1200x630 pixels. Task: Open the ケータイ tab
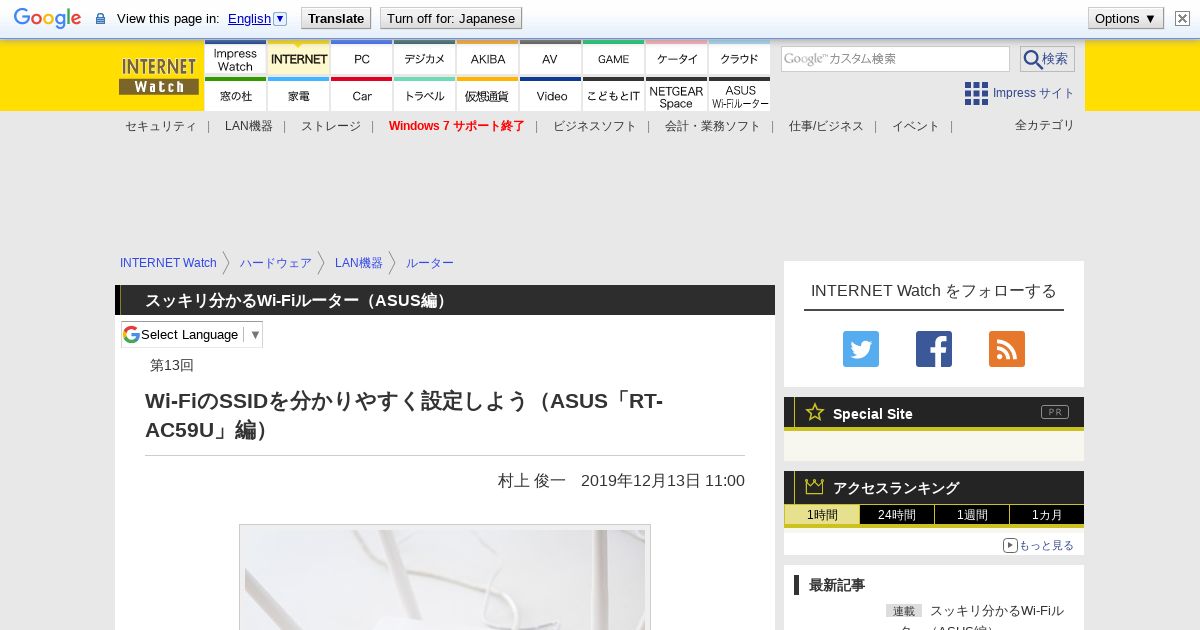[676, 58]
